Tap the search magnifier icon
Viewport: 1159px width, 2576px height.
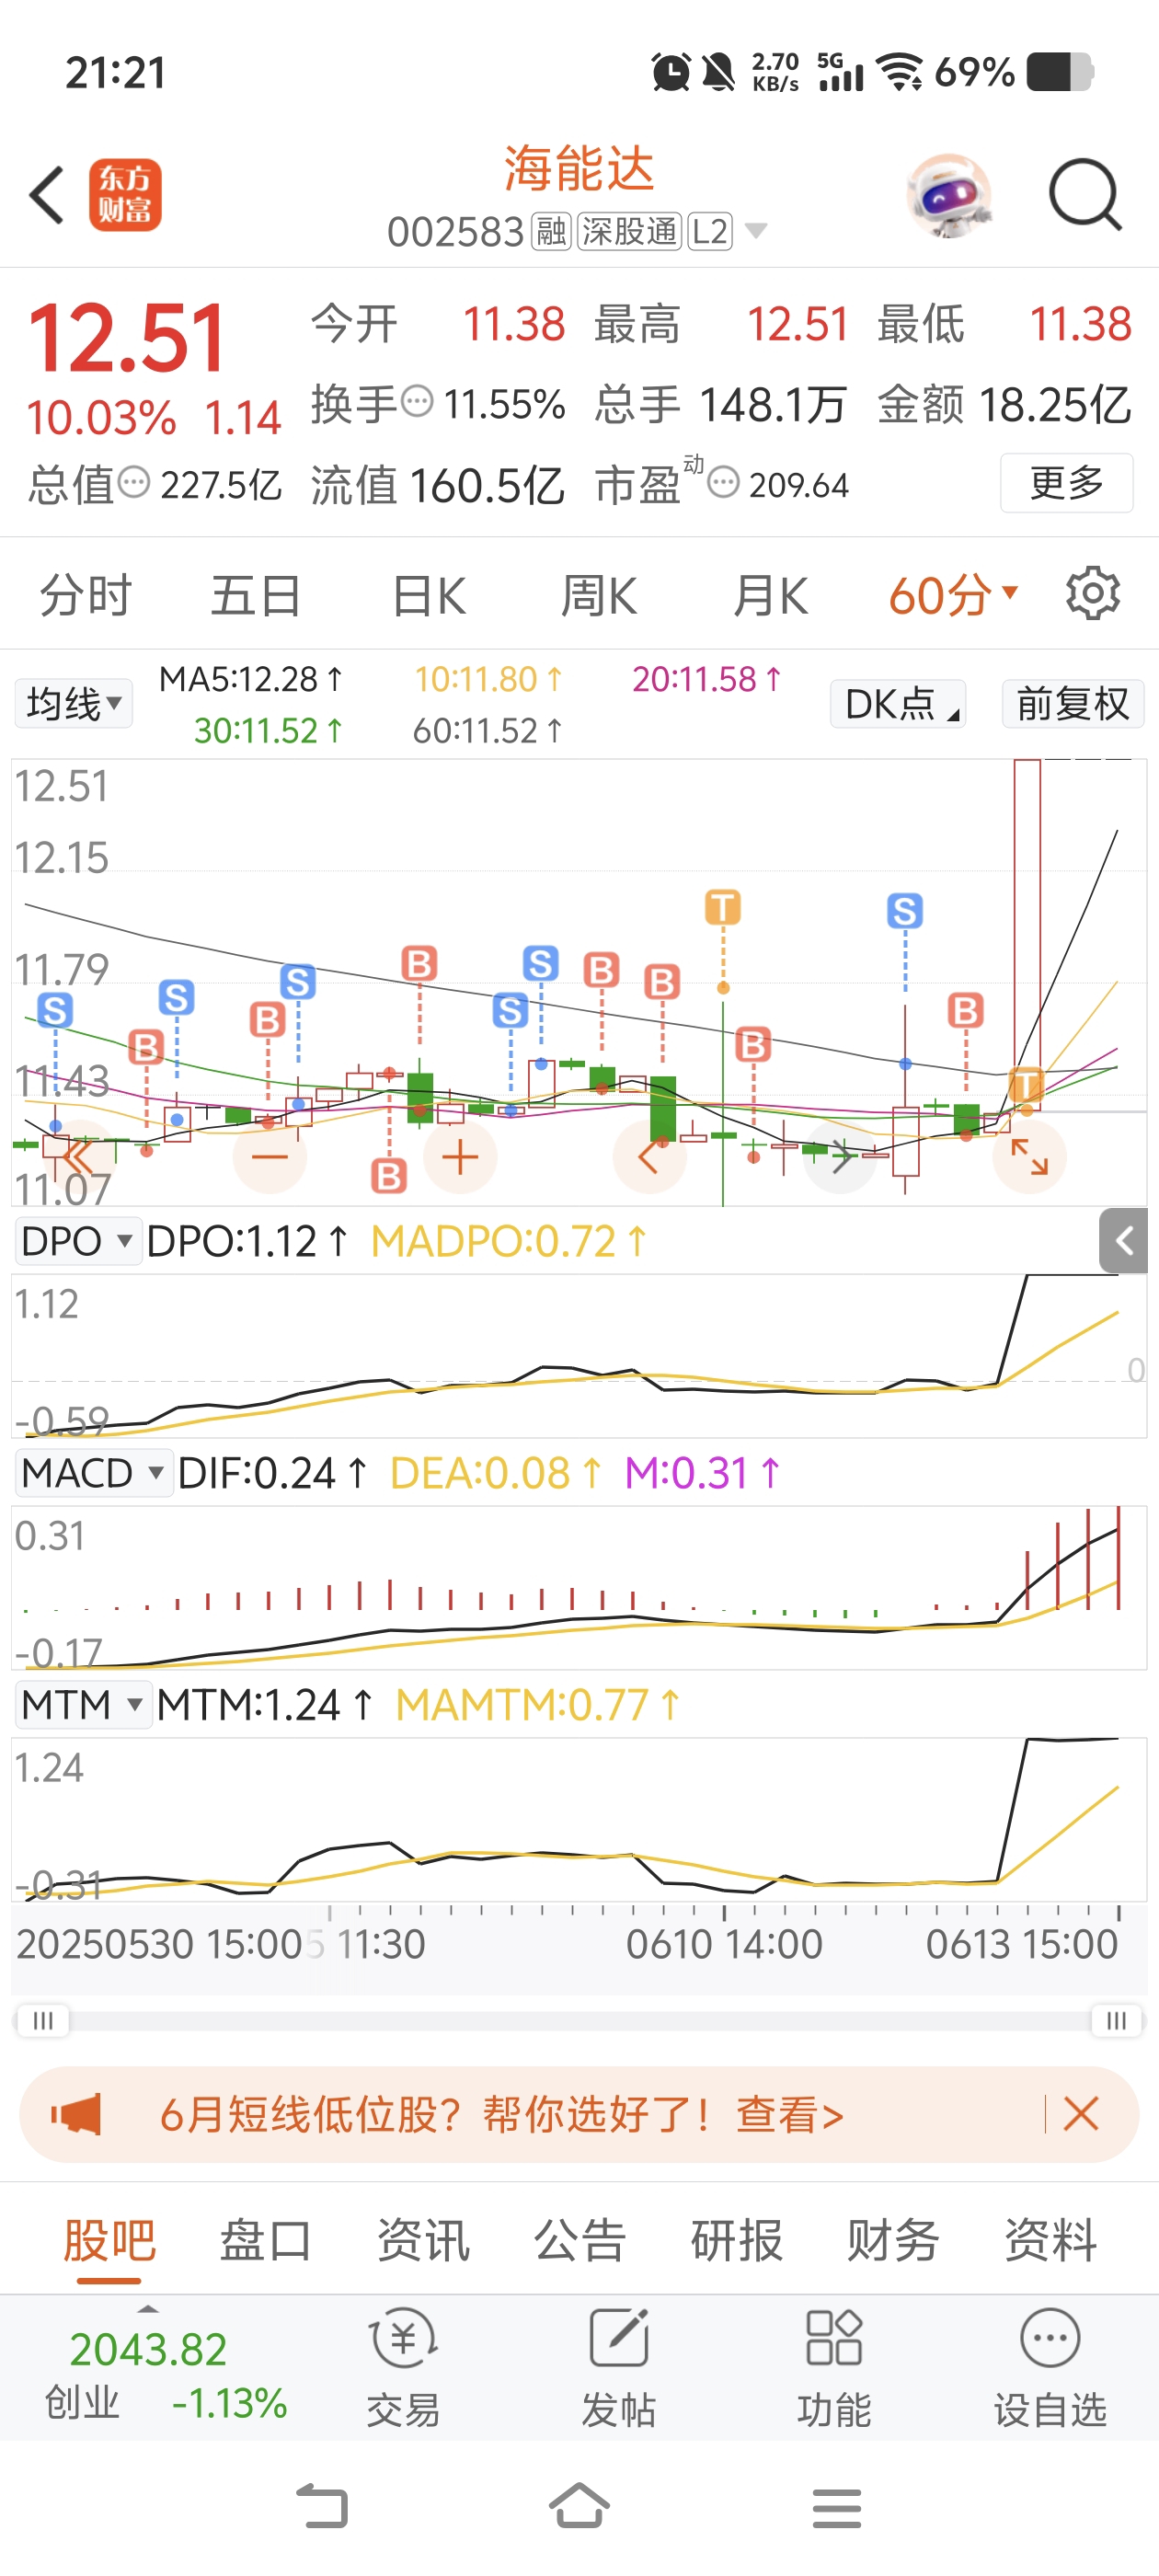[x=1085, y=195]
